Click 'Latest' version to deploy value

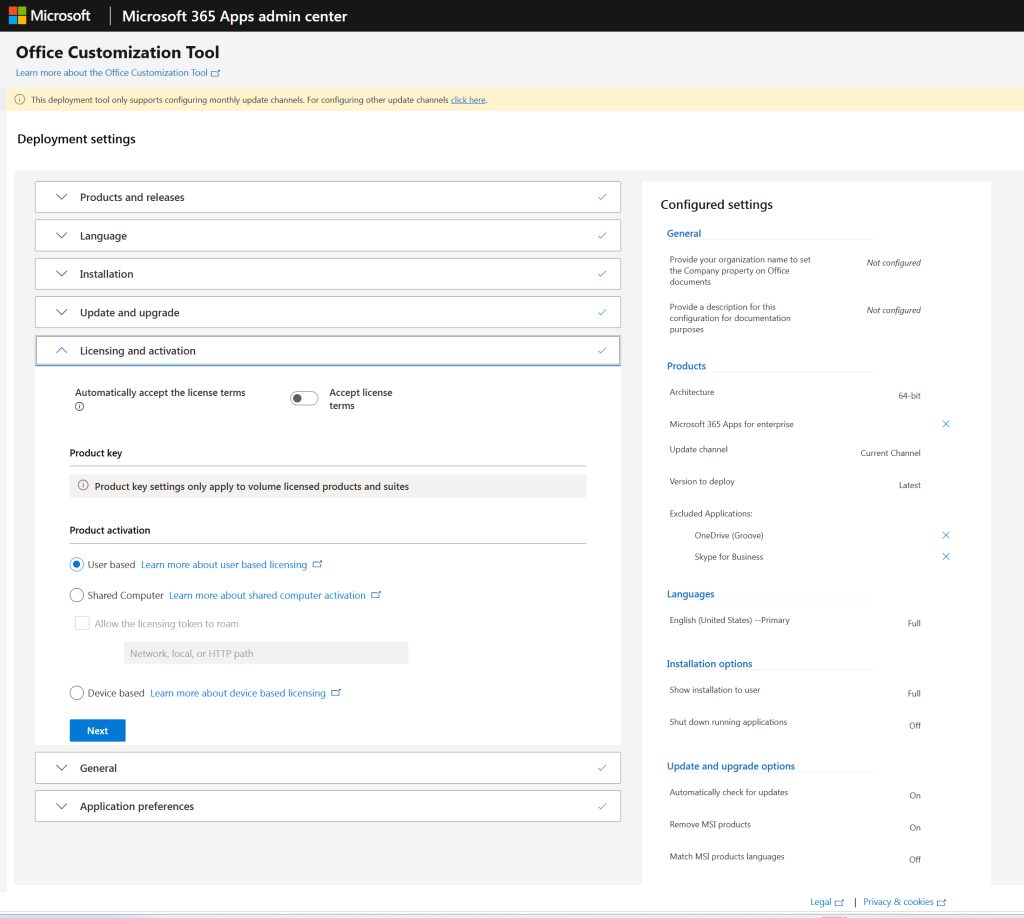909,485
